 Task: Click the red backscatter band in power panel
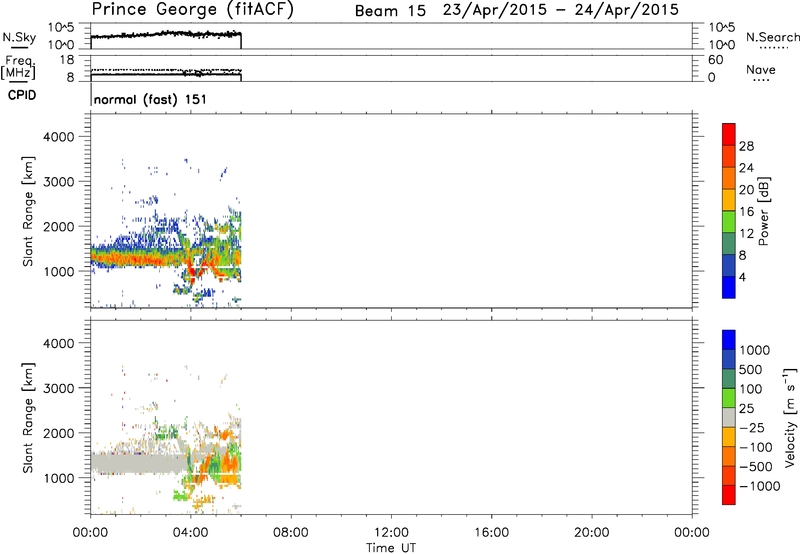[x=138, y=259]
